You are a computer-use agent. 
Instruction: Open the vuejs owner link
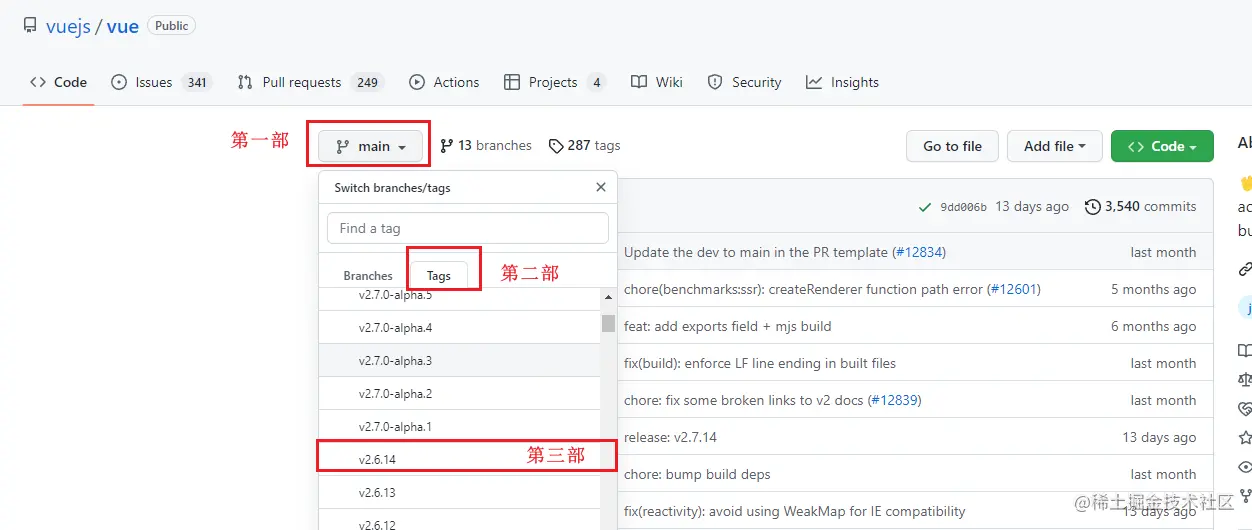tap(68, 26)
